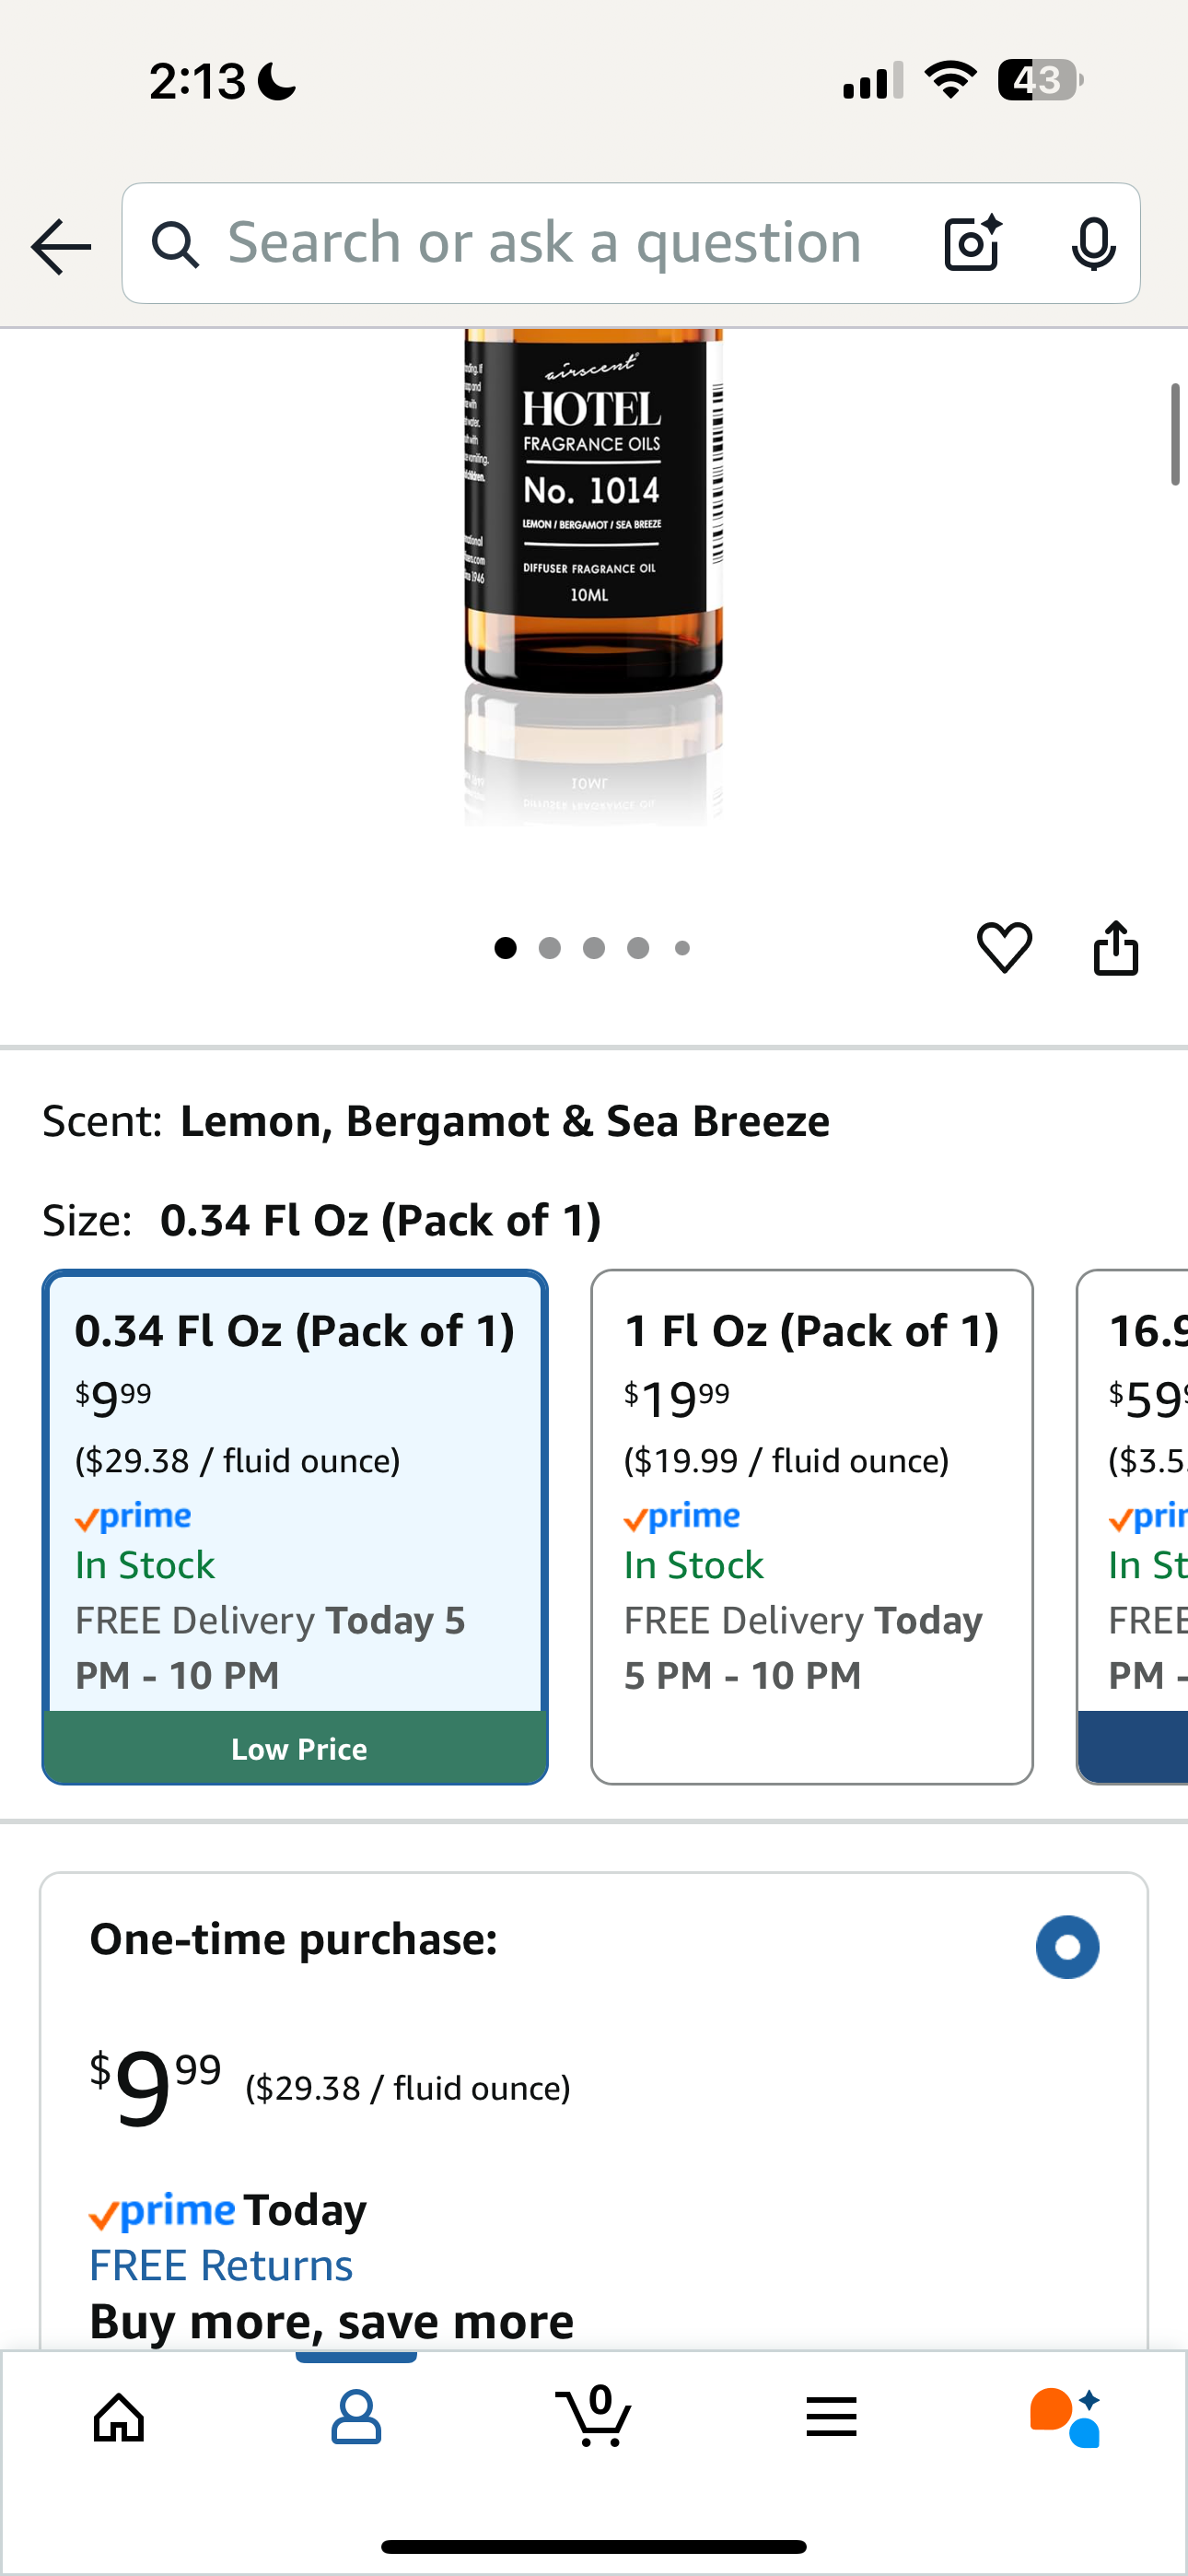Image resolution: width=1188 pixels, height=2576 pixels.
Task: Jump to fourth image carousel dot
Action: 638,948
